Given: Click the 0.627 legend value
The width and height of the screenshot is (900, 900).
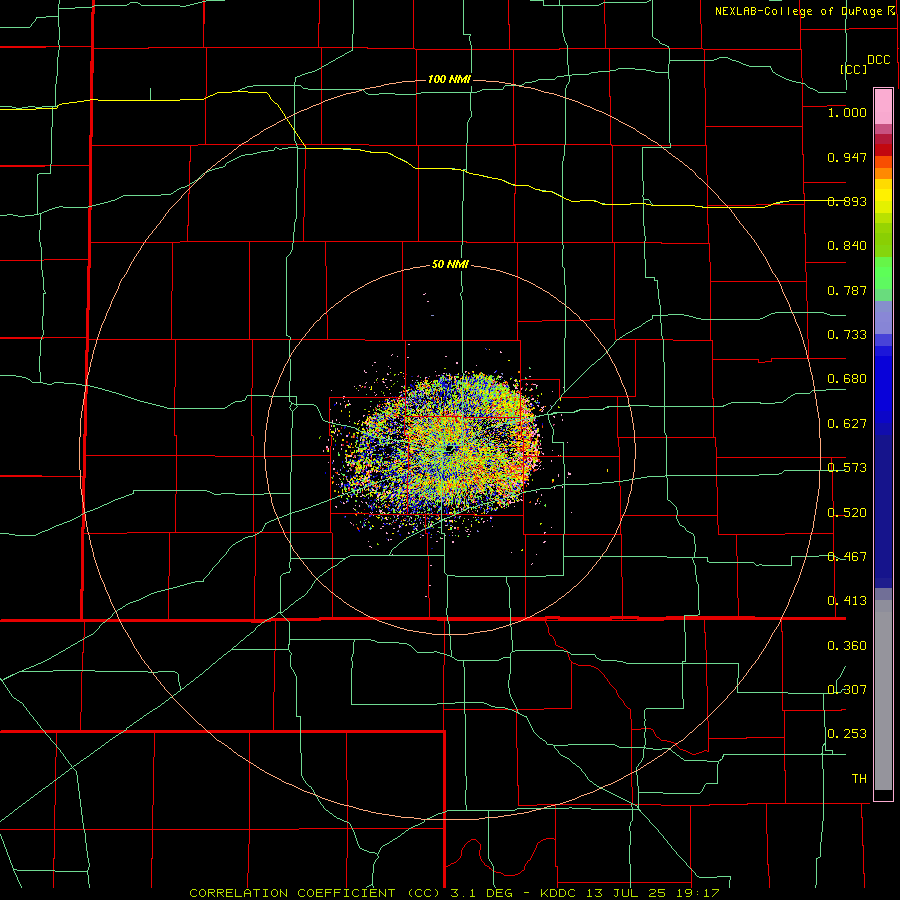Looking at the screenshot, I should [x=847, y=424].
